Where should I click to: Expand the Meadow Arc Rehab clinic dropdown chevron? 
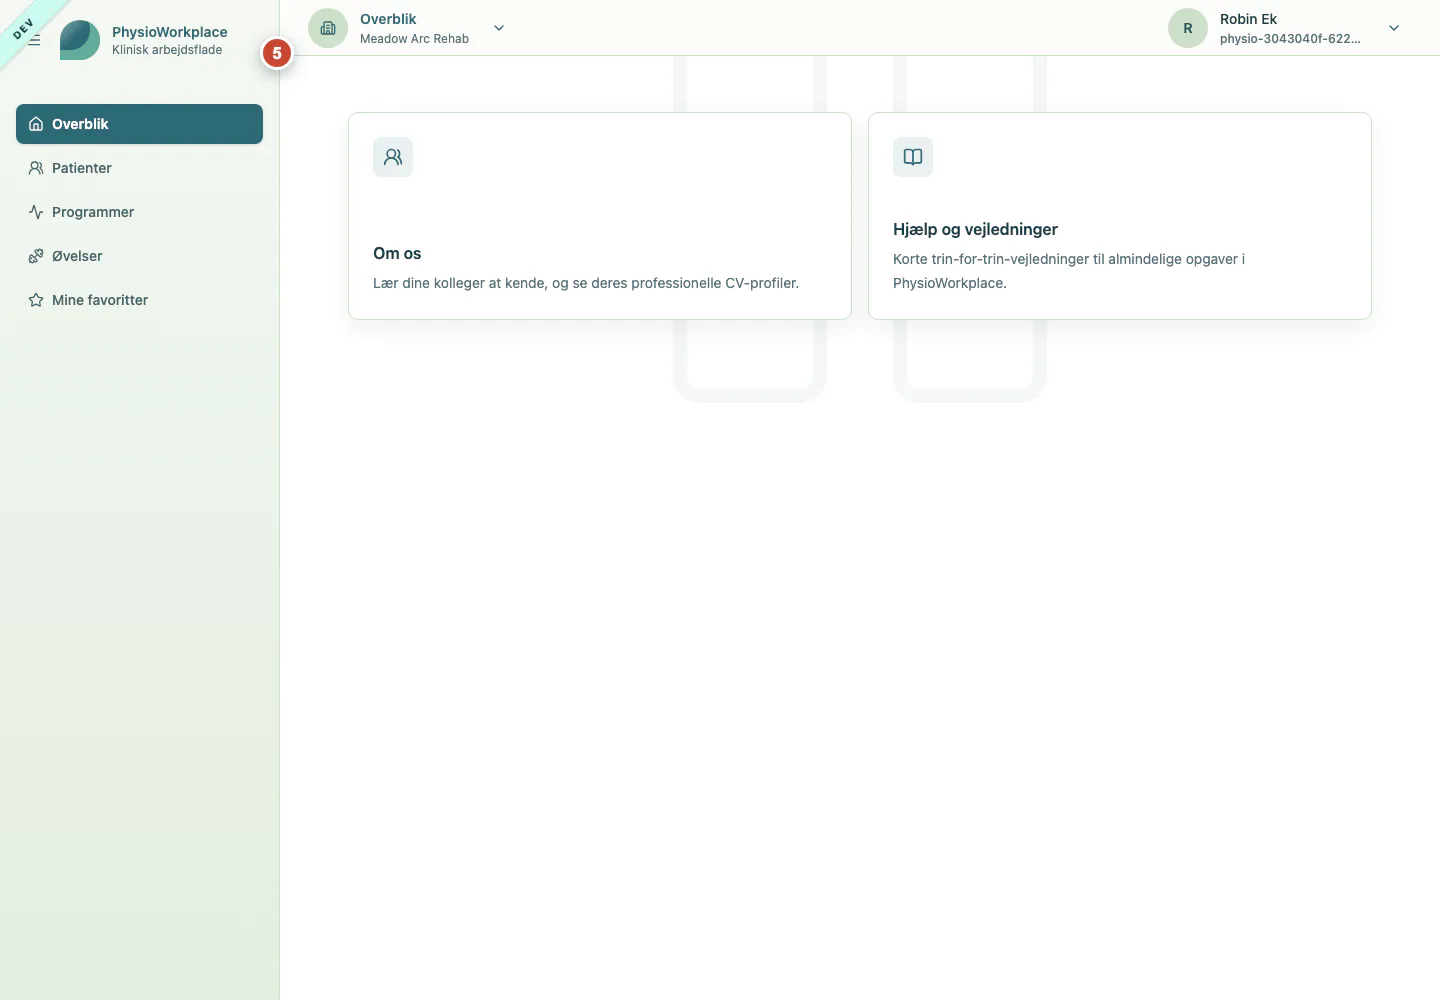click(499, 28)
